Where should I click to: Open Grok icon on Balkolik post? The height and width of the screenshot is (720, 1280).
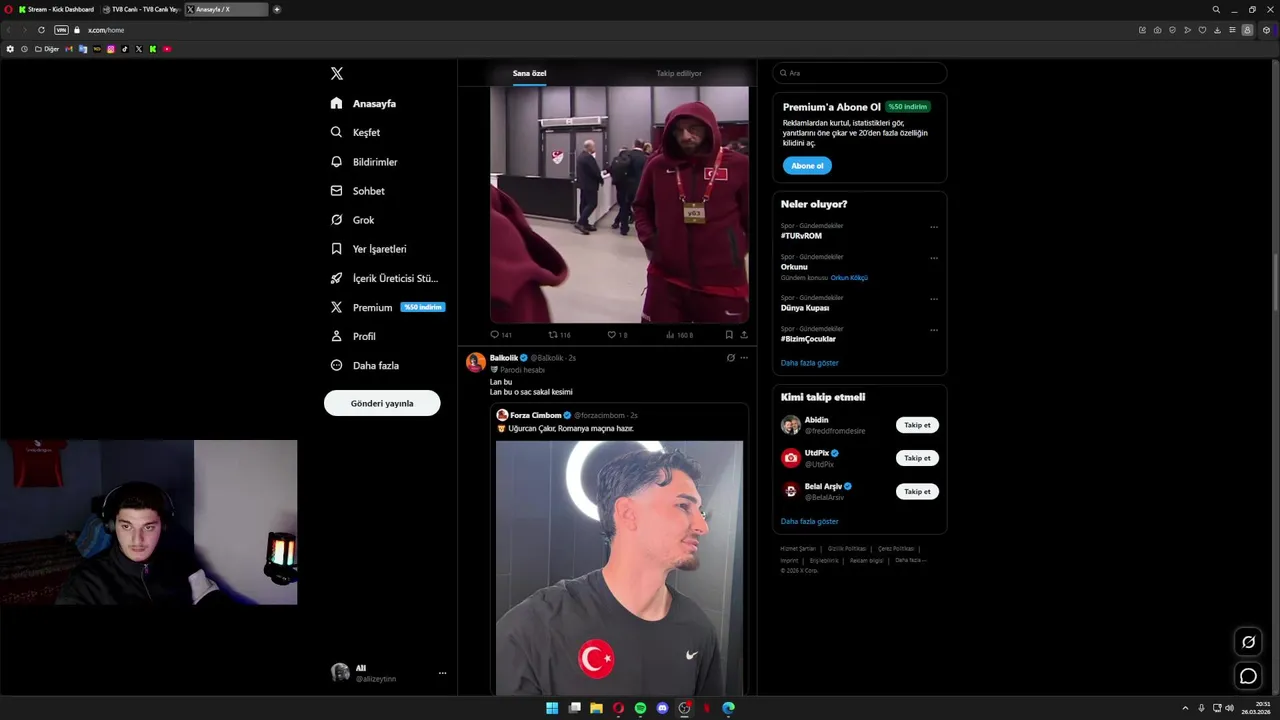point(730,358)
